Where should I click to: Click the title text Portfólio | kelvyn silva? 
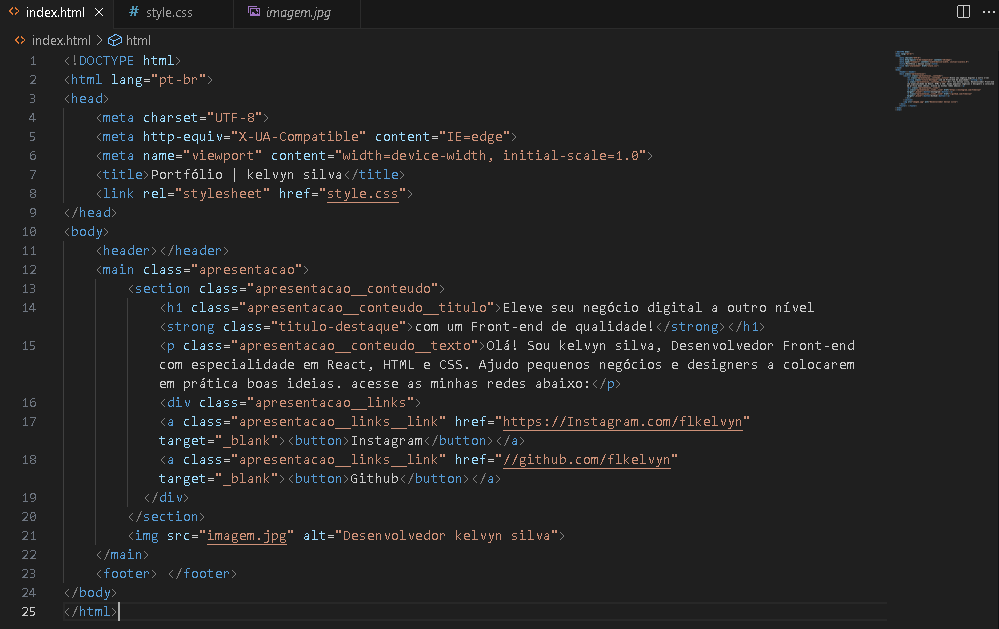pyautogui.click(x=247, y=175)
